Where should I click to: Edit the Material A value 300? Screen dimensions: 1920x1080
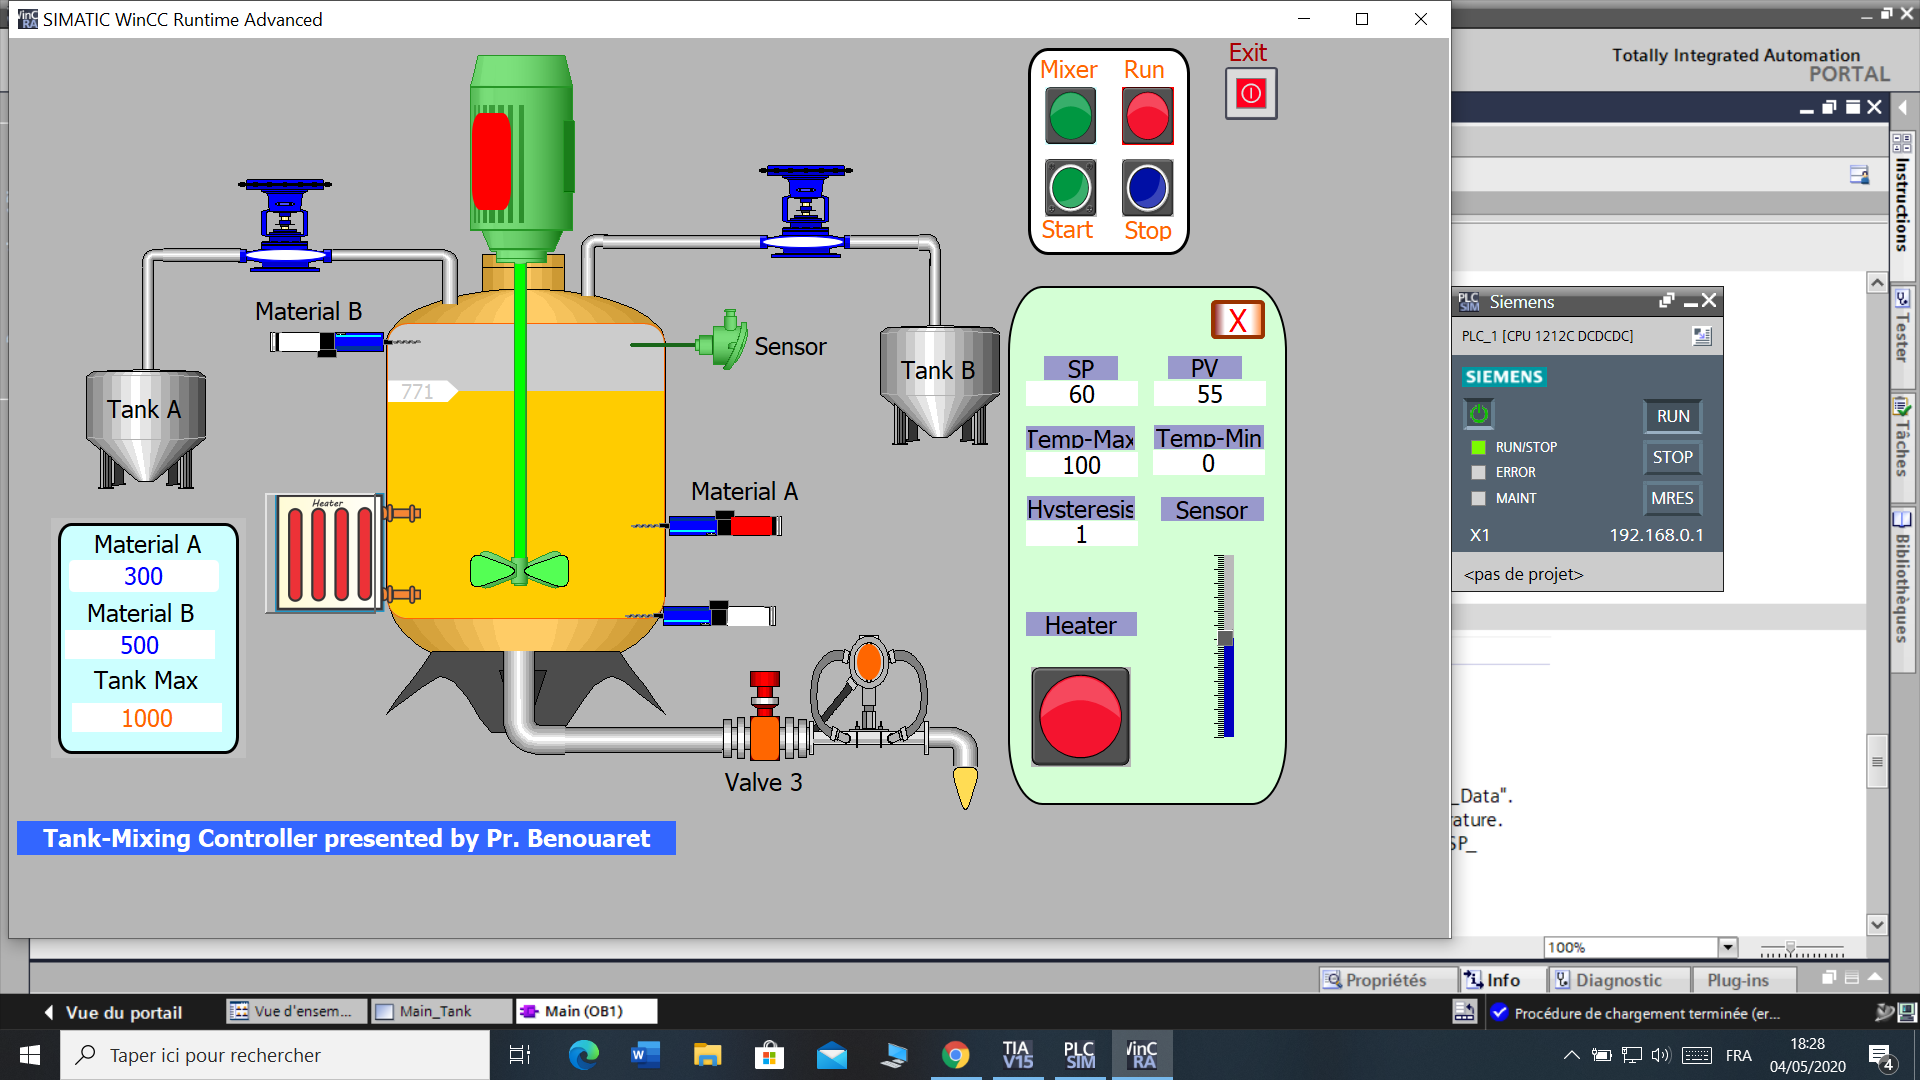coord(144,577)
